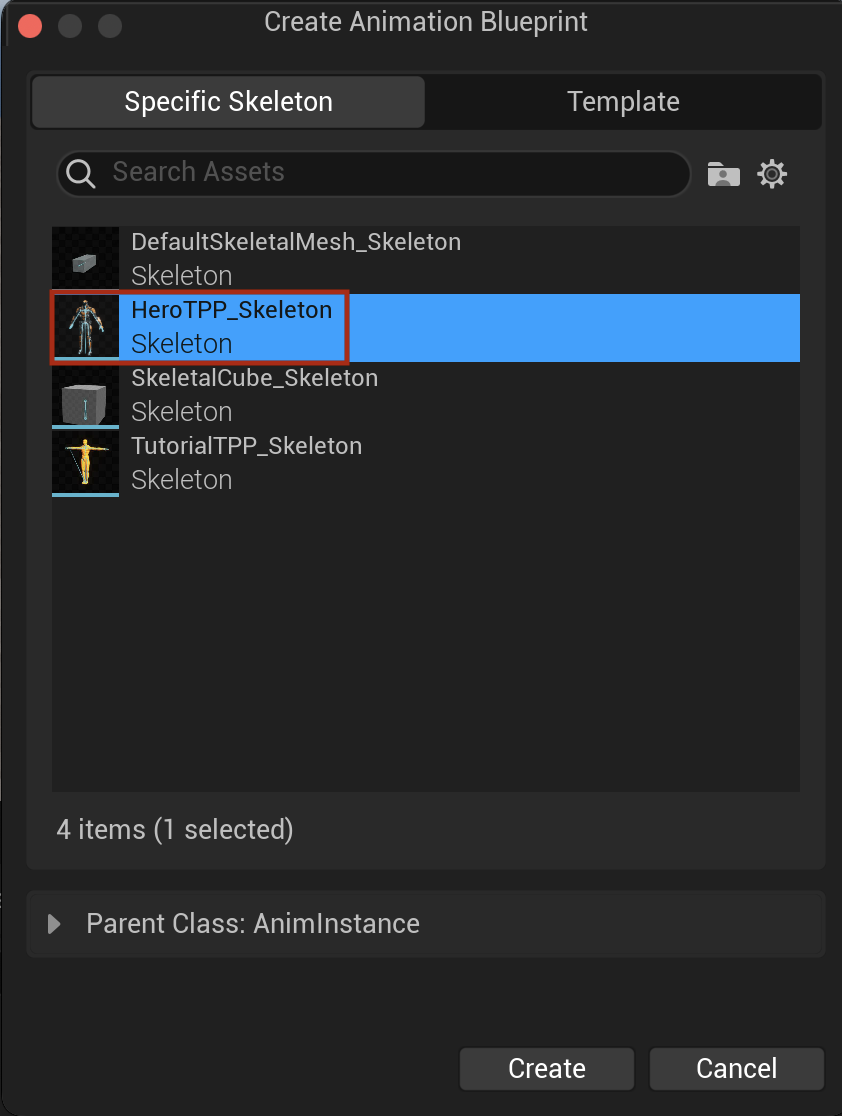Click the Create button

(547, 1068)
